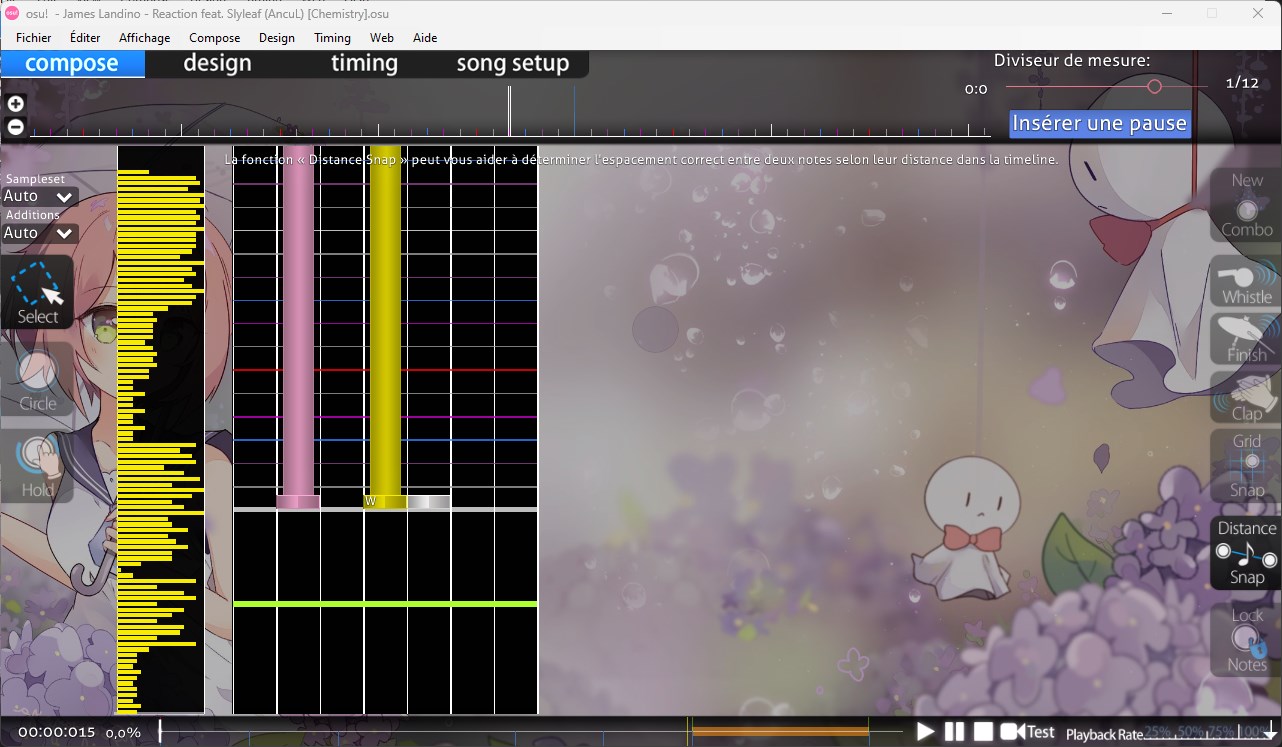Switch to the design tab
The height and width of the screenshot is (747, 1282).
[217, 64]
